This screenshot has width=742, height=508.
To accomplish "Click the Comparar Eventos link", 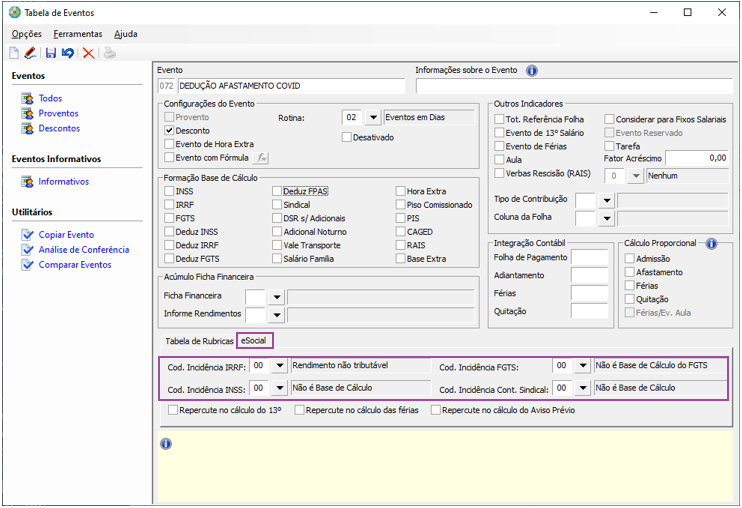I will 75,265.
